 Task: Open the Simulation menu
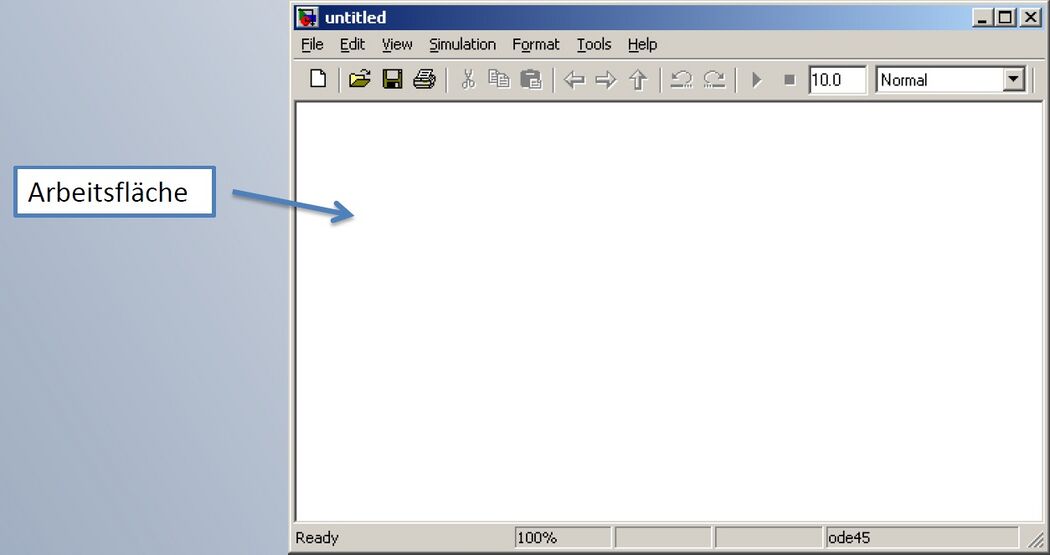(x=462, y=44)
